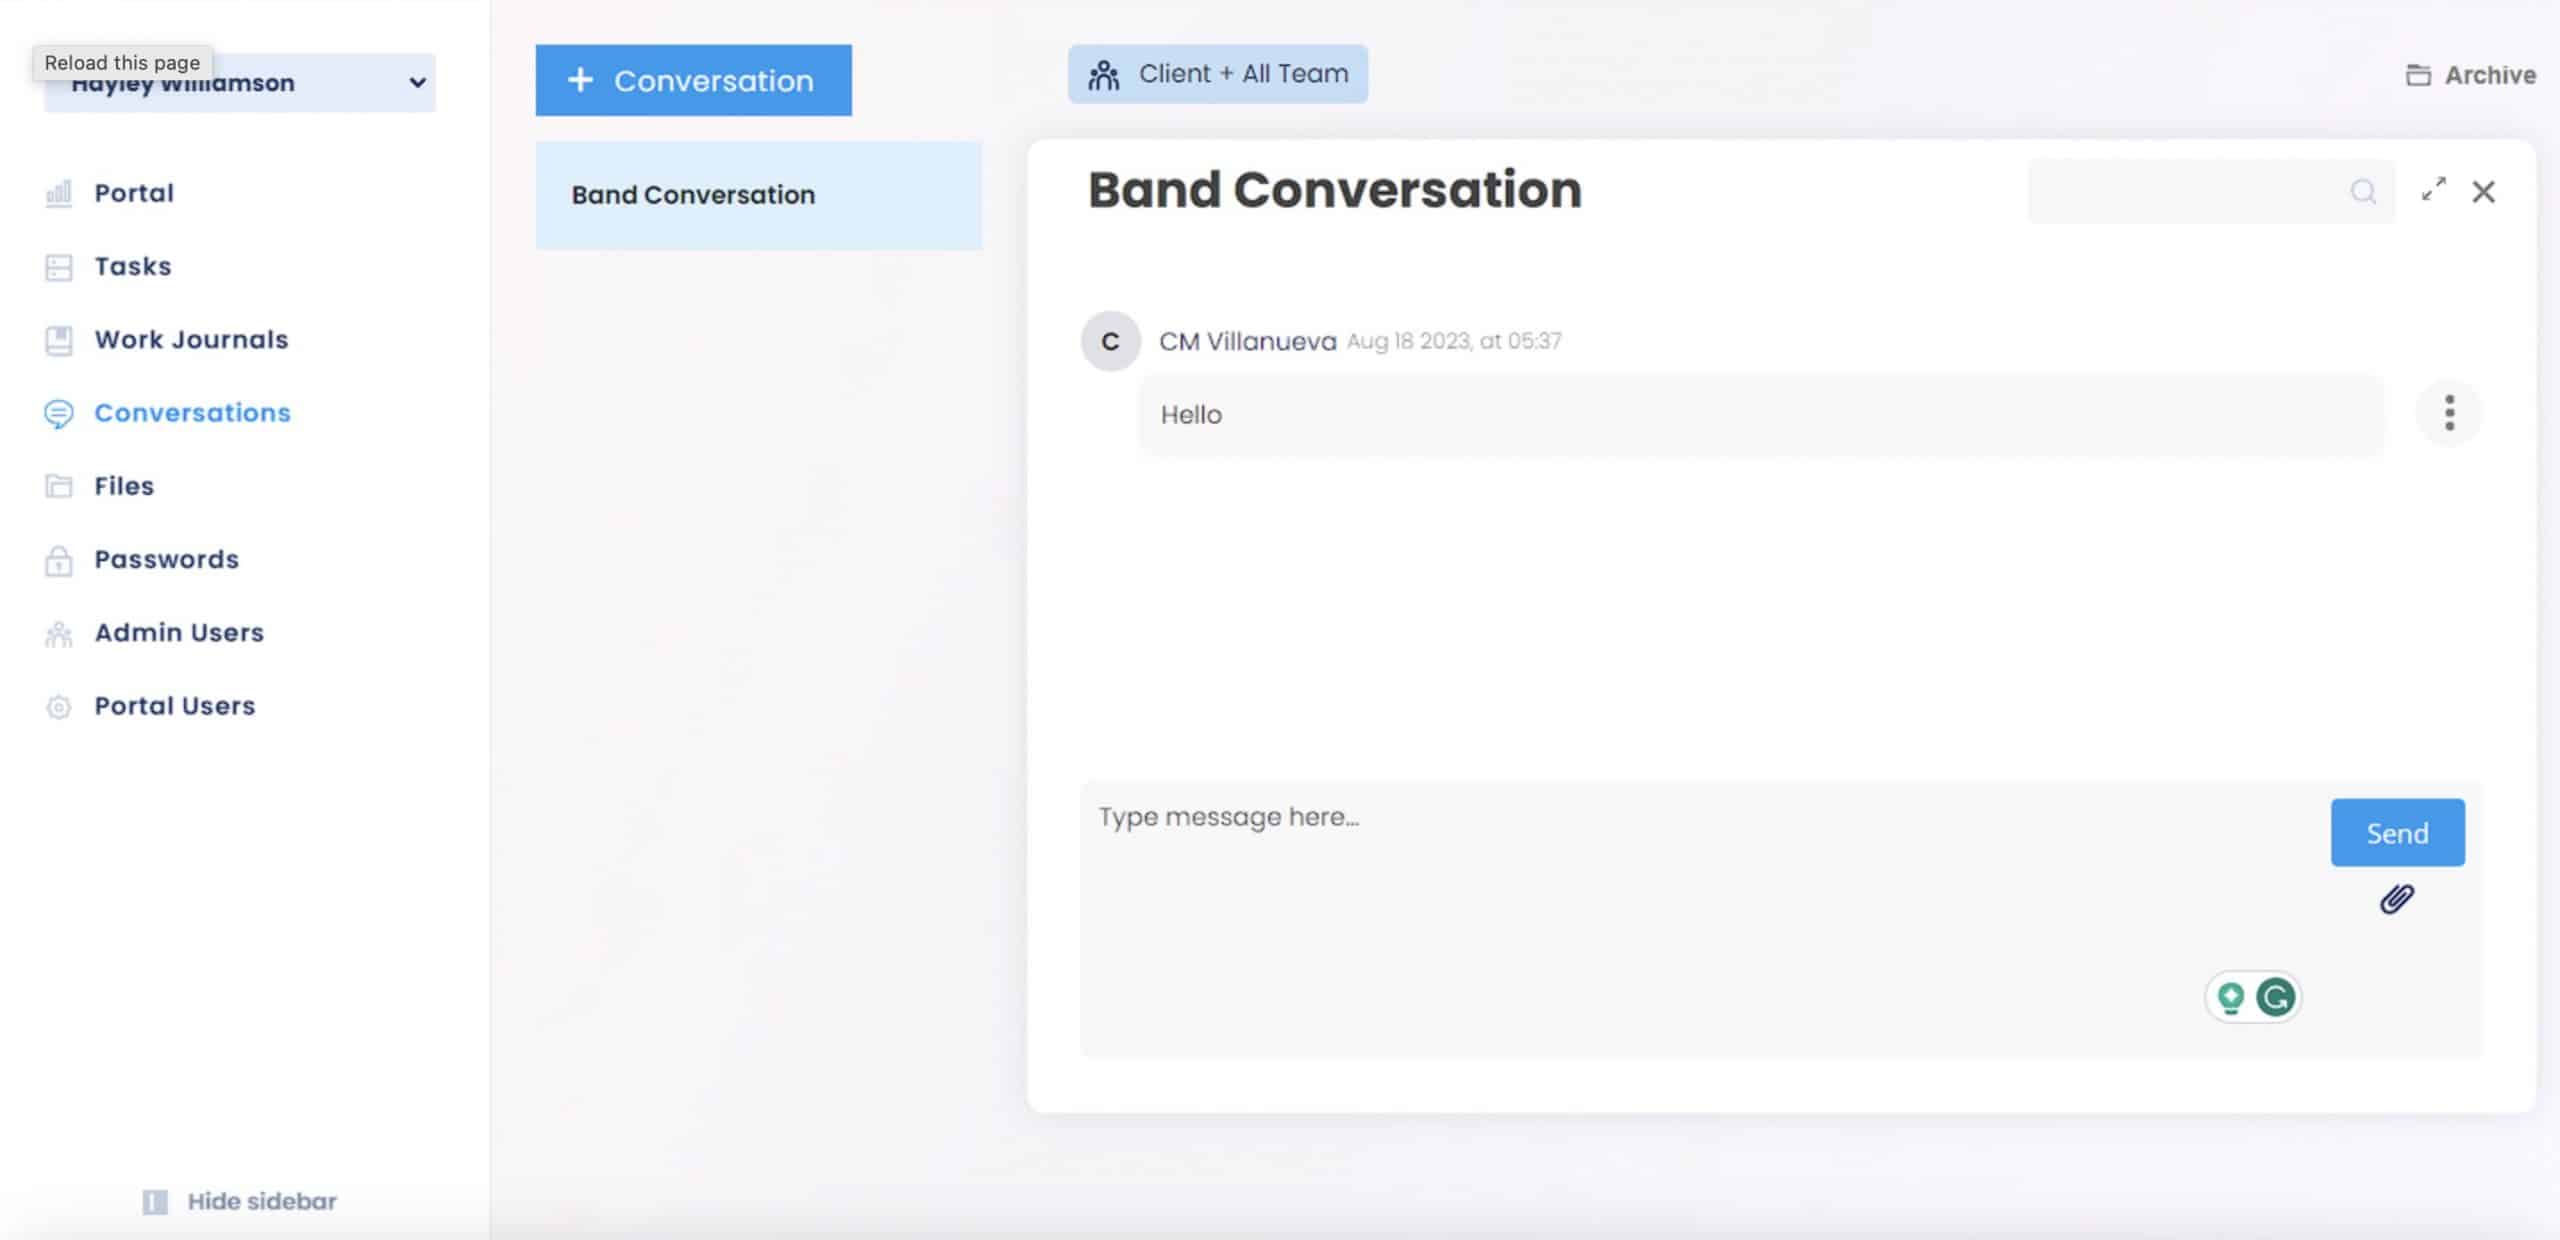Select the Conversations menu item

click(193, 411)
